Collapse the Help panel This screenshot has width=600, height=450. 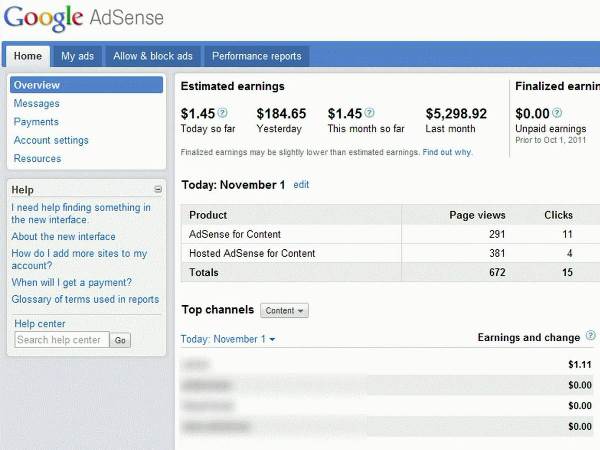[x=158, y=189]
